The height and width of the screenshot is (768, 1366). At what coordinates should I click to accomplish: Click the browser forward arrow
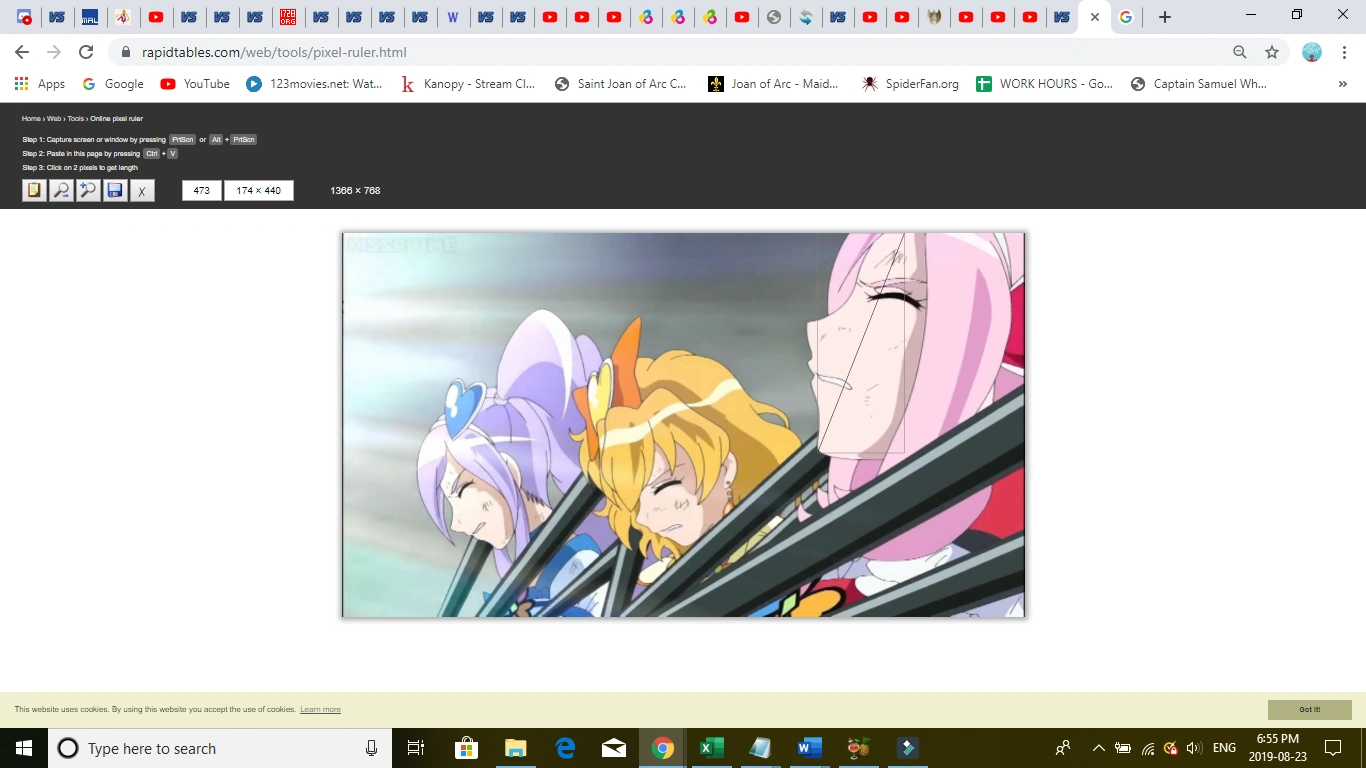(54, 52)
